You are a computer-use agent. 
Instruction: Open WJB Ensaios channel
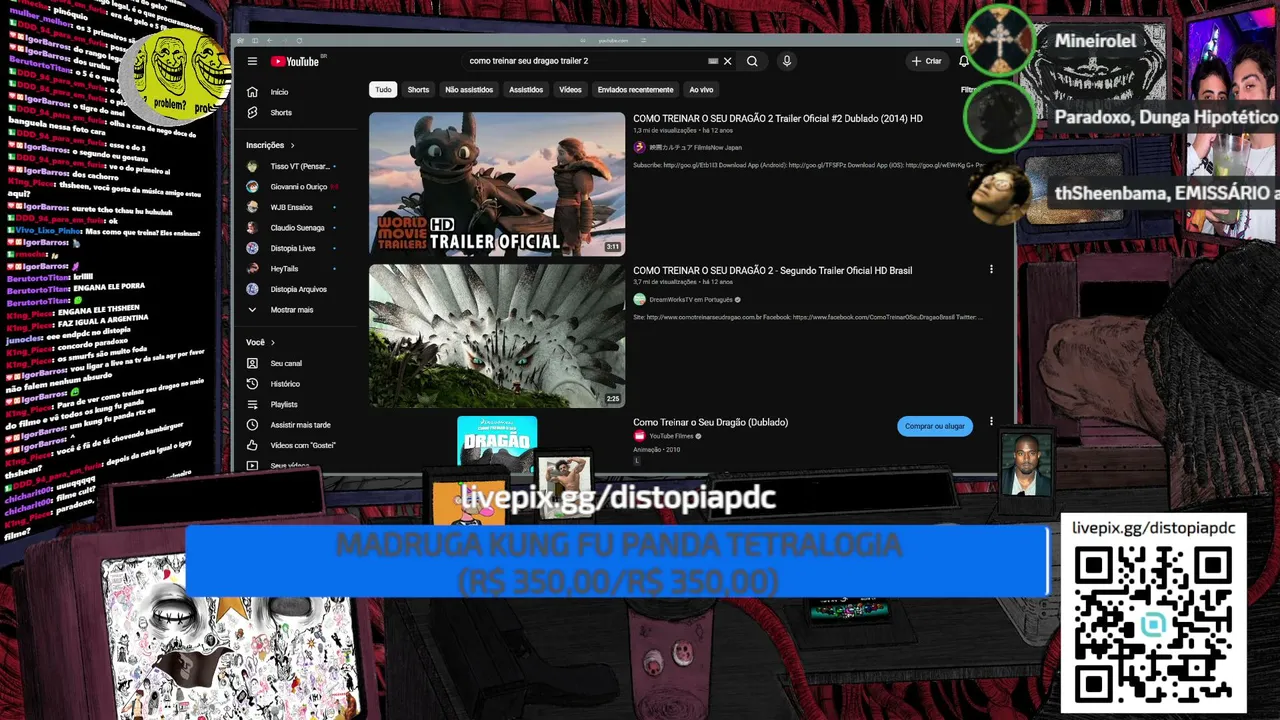[x=290, y=207]
